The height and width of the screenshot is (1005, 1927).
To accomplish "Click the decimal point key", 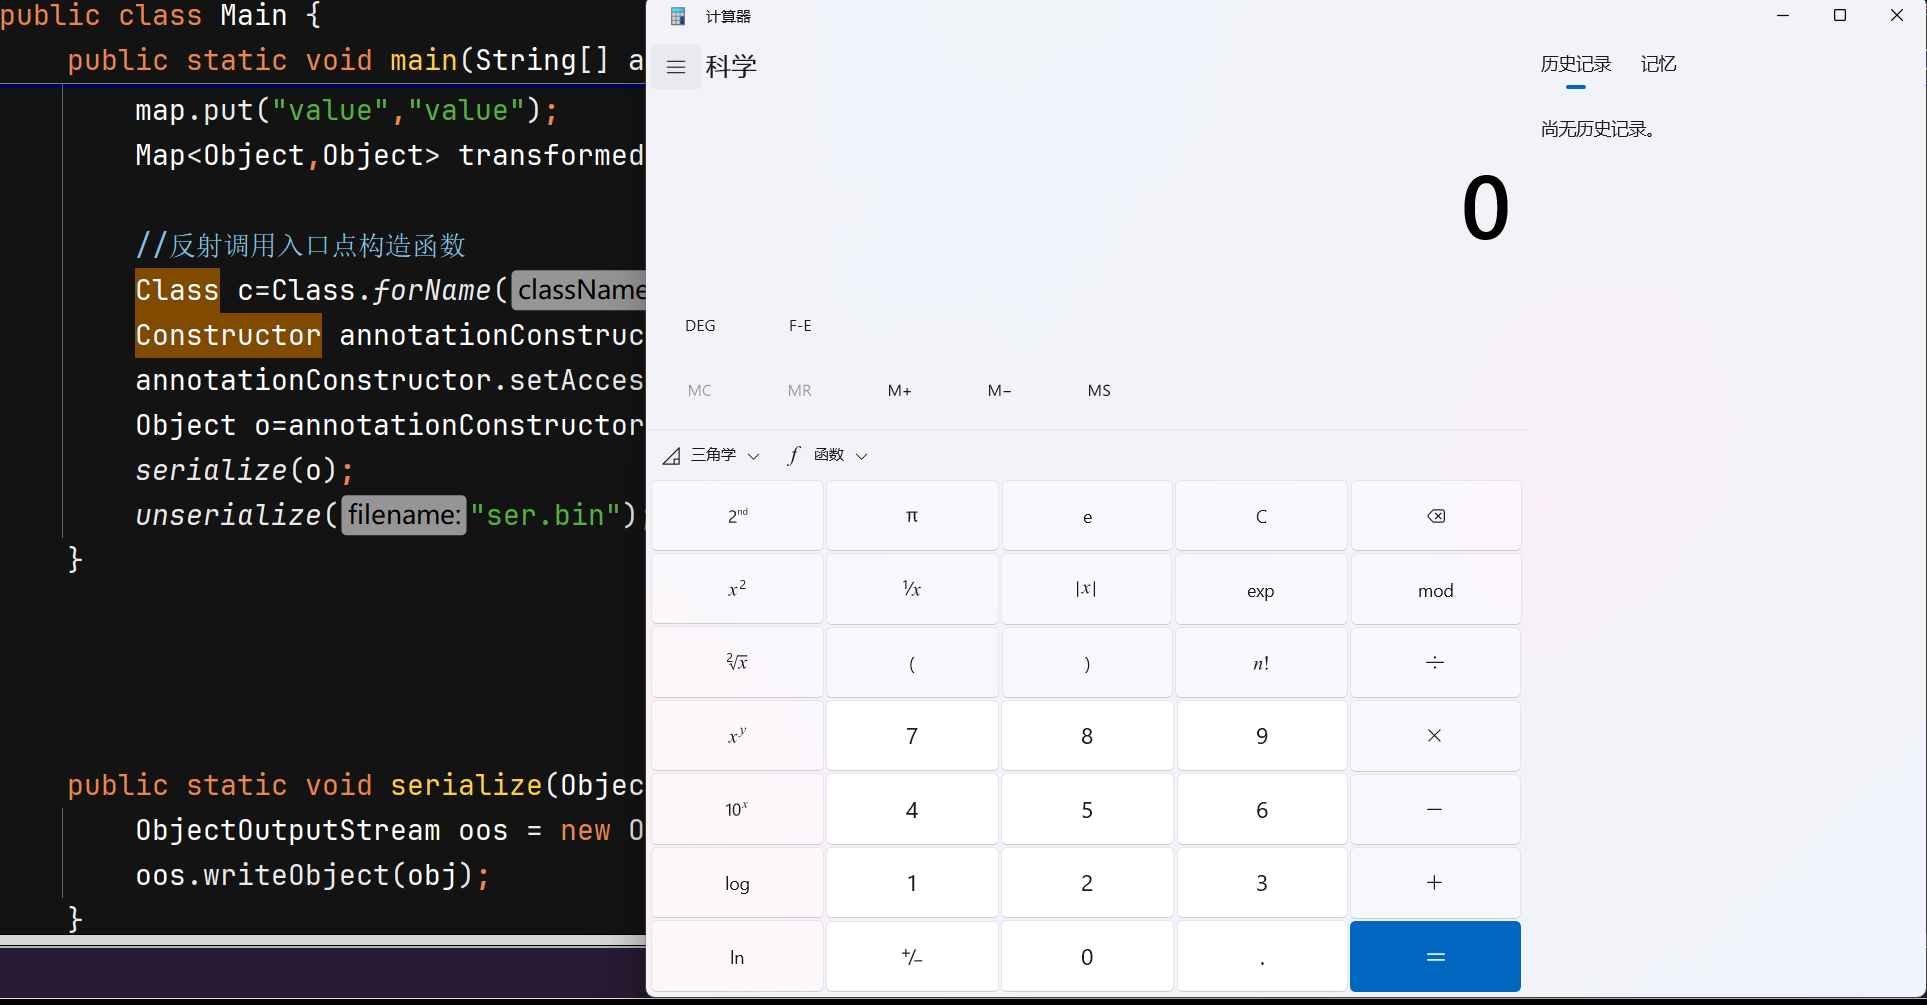I will (x=1261, y=957).
